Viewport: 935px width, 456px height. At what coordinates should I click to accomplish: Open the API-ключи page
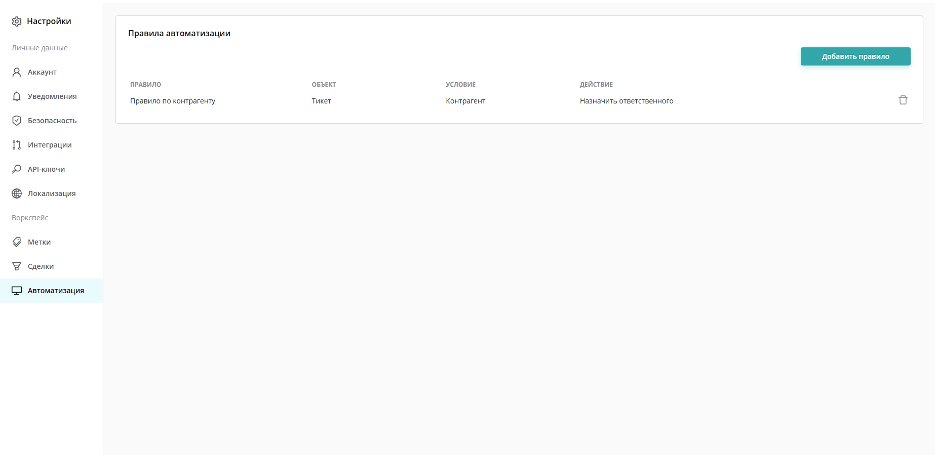(51, 169)
